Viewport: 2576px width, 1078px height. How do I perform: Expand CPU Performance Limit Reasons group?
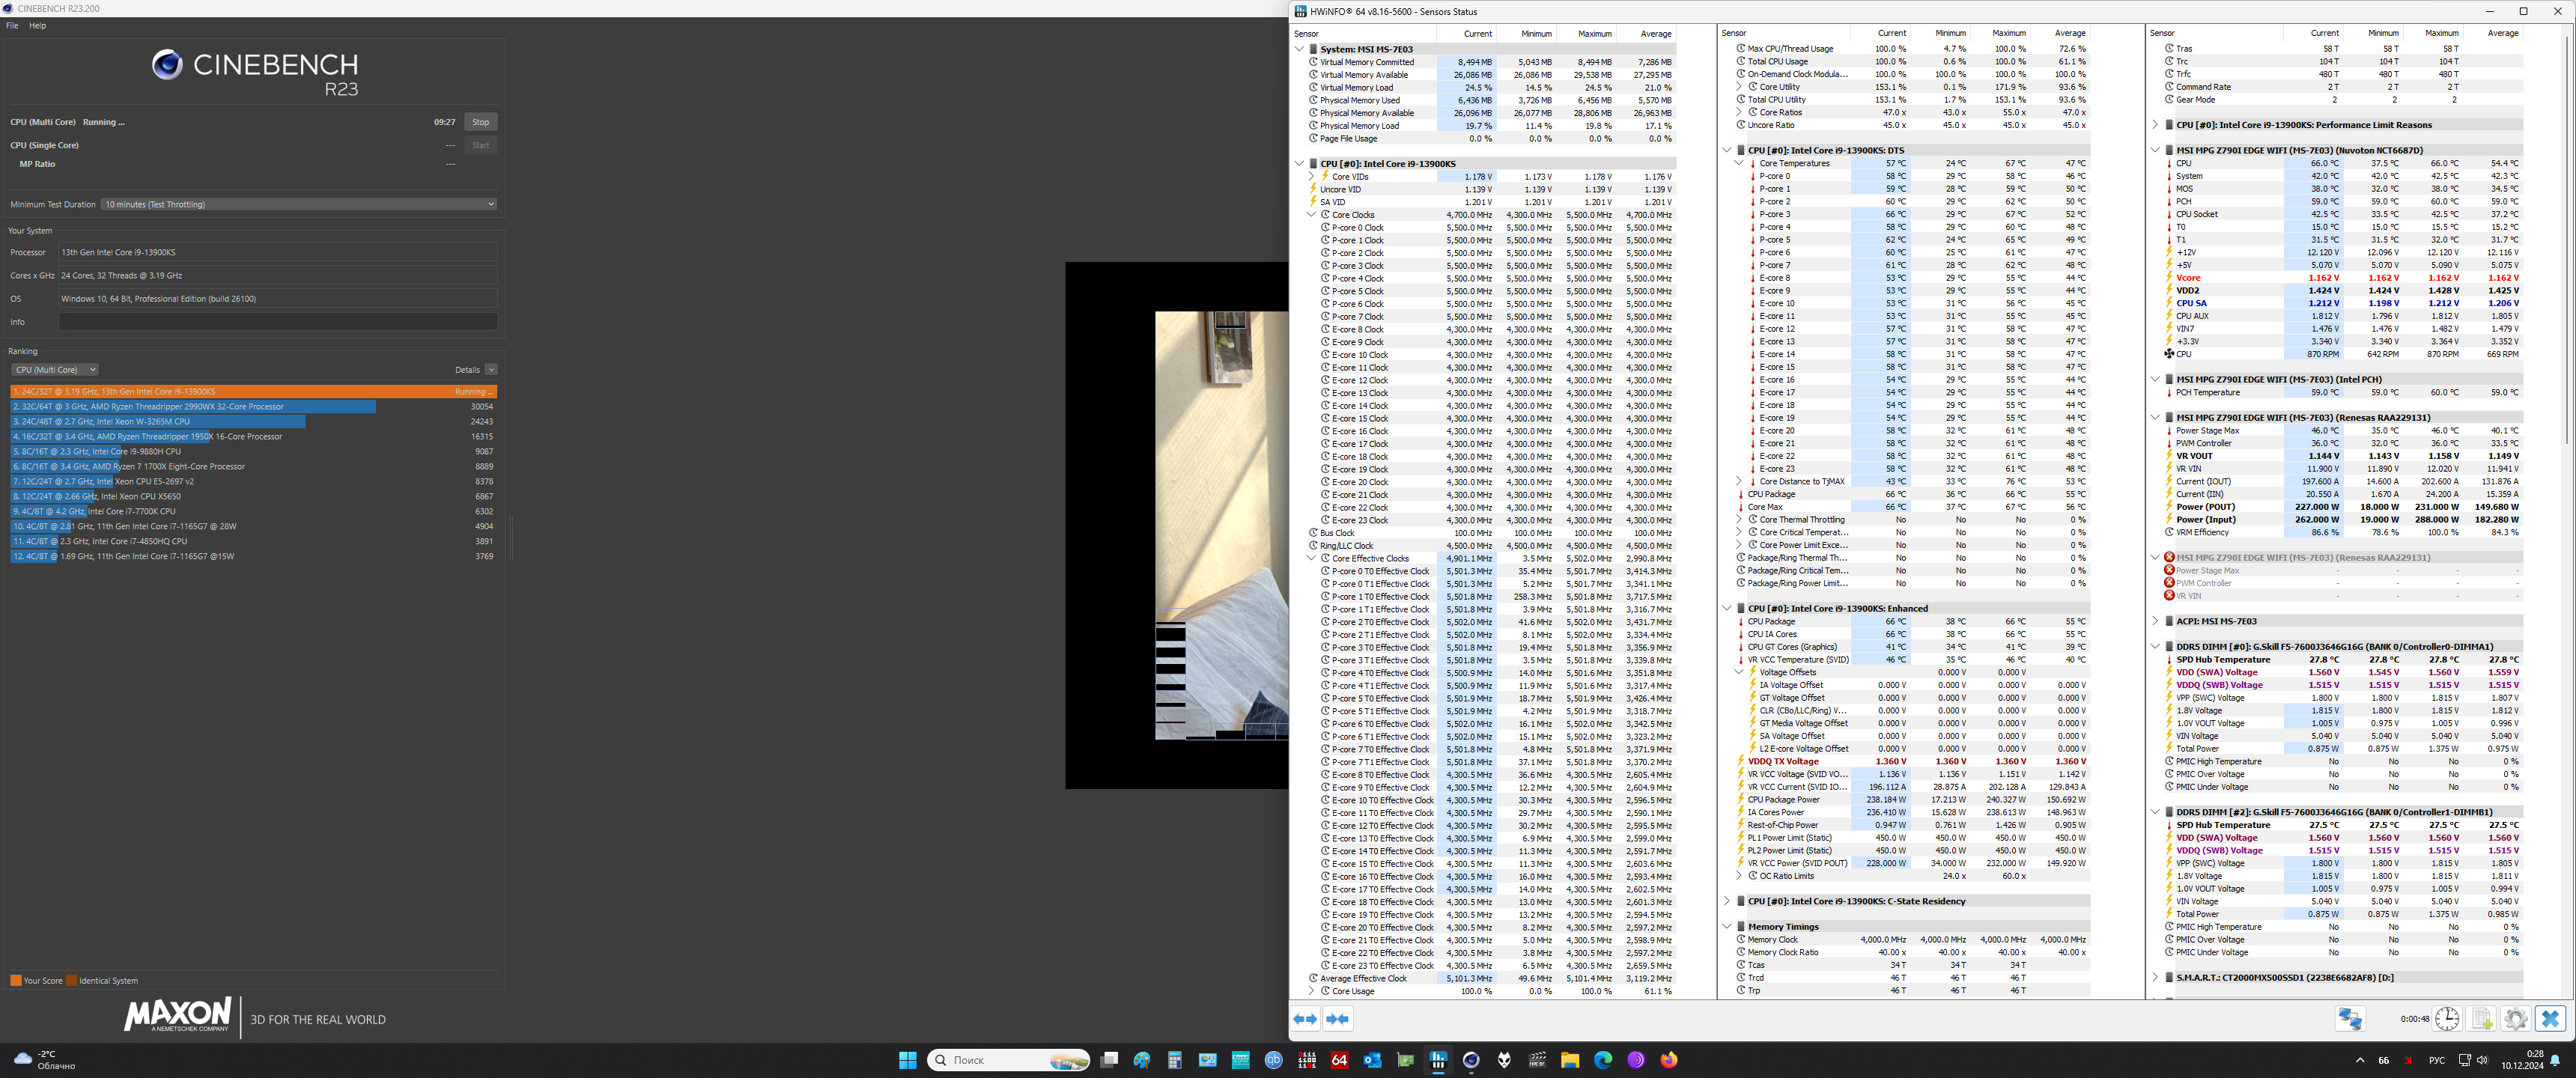(2155, 125)
